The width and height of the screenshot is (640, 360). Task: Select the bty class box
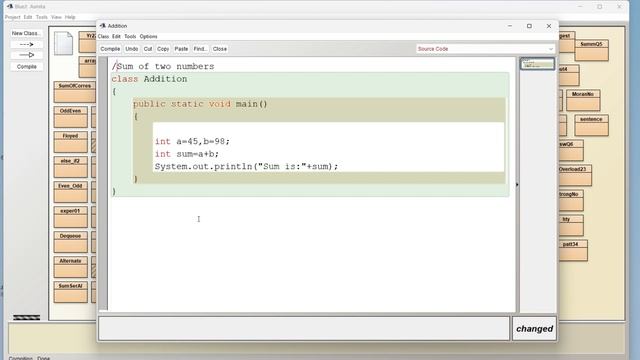coord(571,225)
